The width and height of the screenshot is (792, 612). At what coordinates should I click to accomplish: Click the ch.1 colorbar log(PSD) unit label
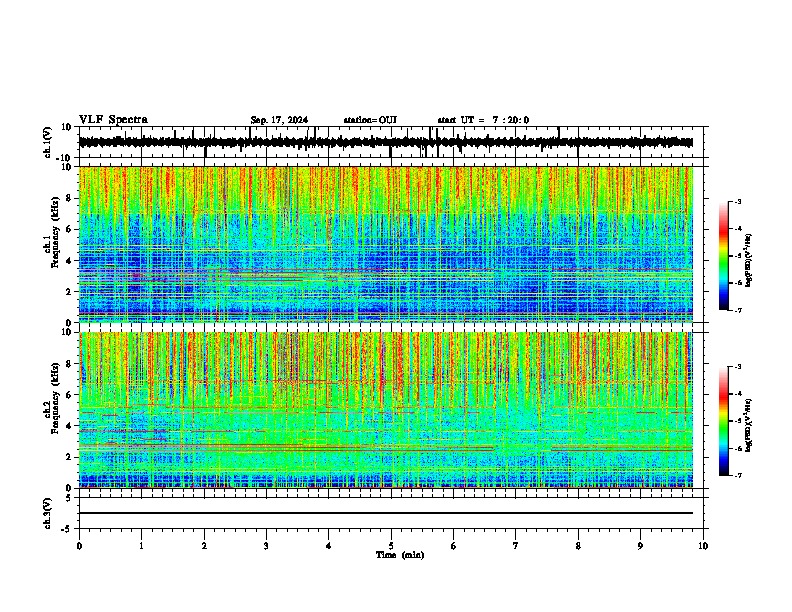(748, 260)
